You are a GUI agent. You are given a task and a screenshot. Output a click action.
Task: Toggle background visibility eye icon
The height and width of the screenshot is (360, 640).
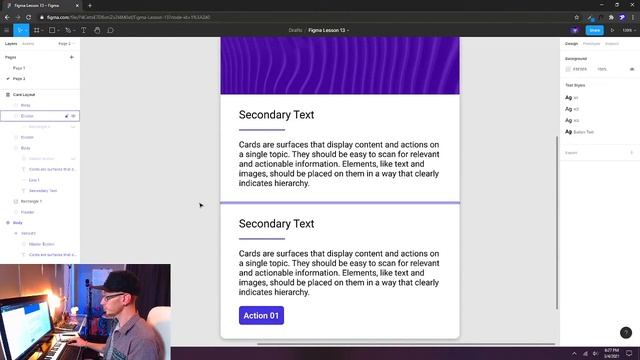pos(632,69)
